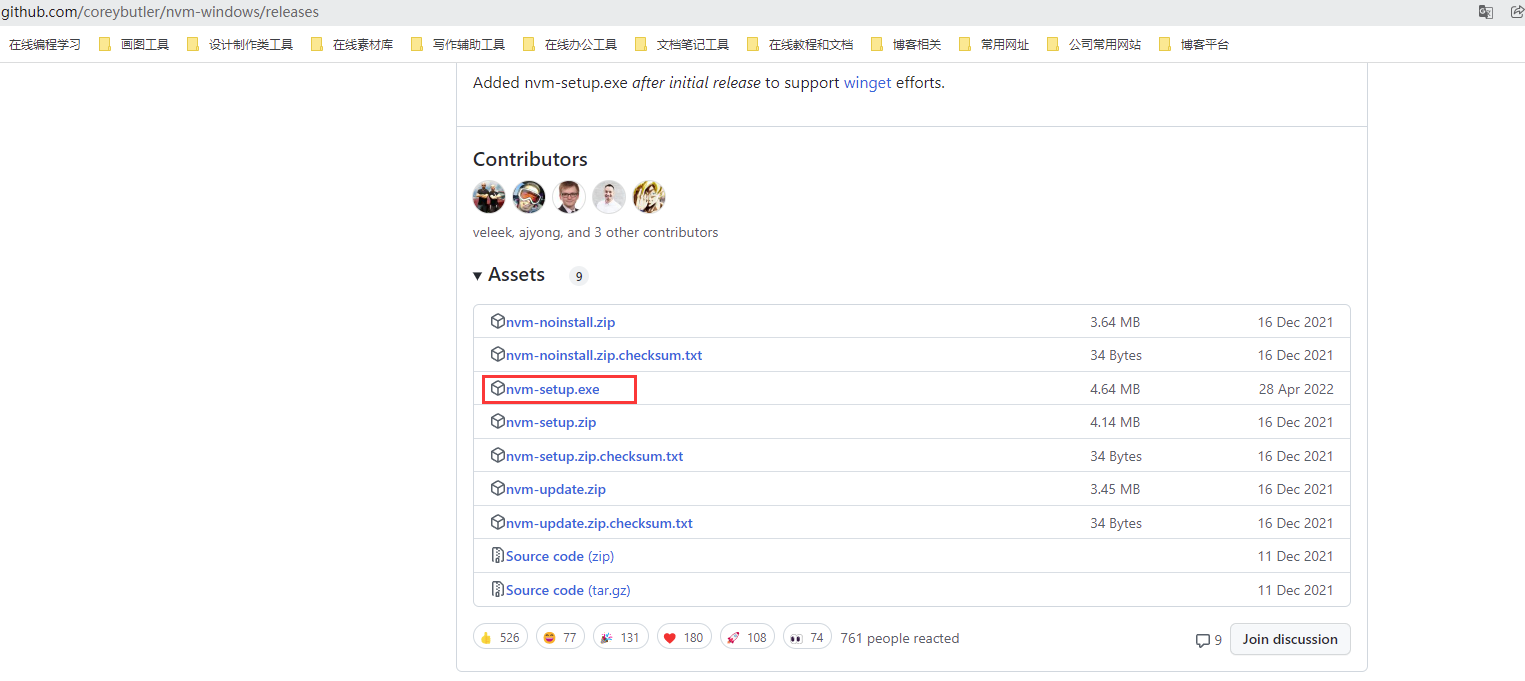
Task: Click package icon beside nvm-update.zip
Action: (x=498, y=488)
